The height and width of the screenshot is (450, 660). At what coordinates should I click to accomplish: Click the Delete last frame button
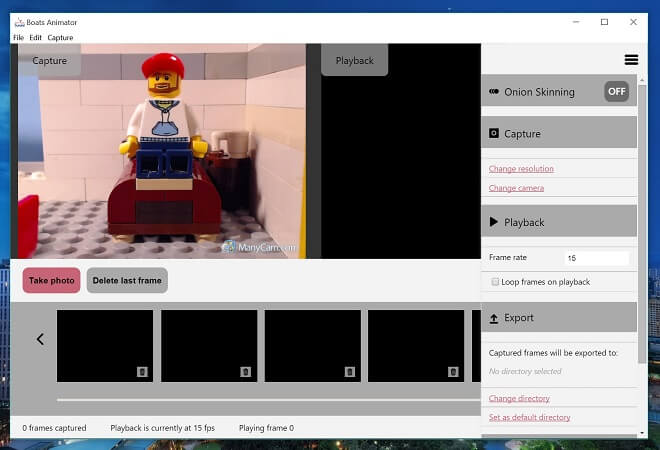tap(127, 280)
